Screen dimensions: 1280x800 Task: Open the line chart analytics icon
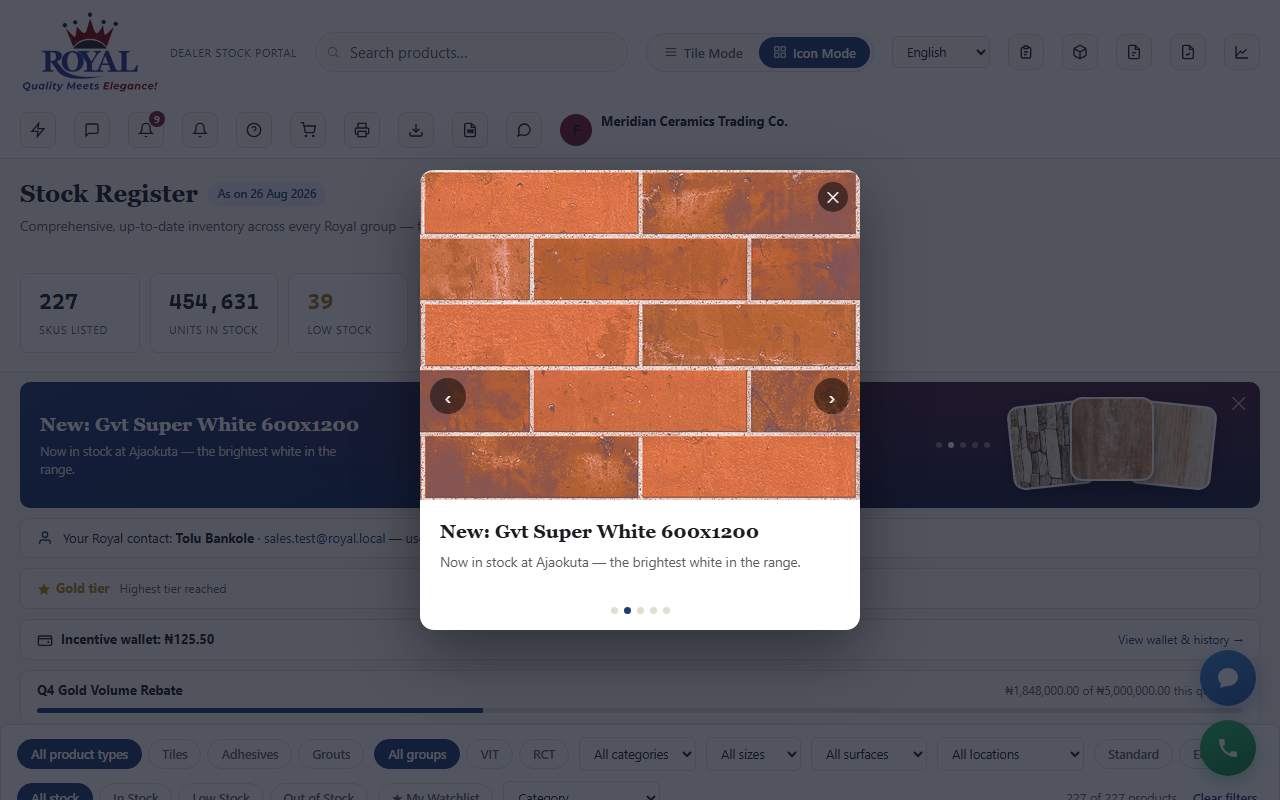point(1242,52)
